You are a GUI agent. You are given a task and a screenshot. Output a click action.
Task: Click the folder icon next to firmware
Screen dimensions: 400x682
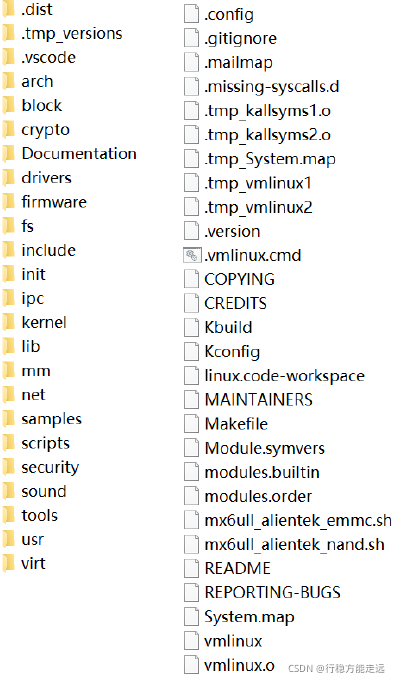(8, 202)
